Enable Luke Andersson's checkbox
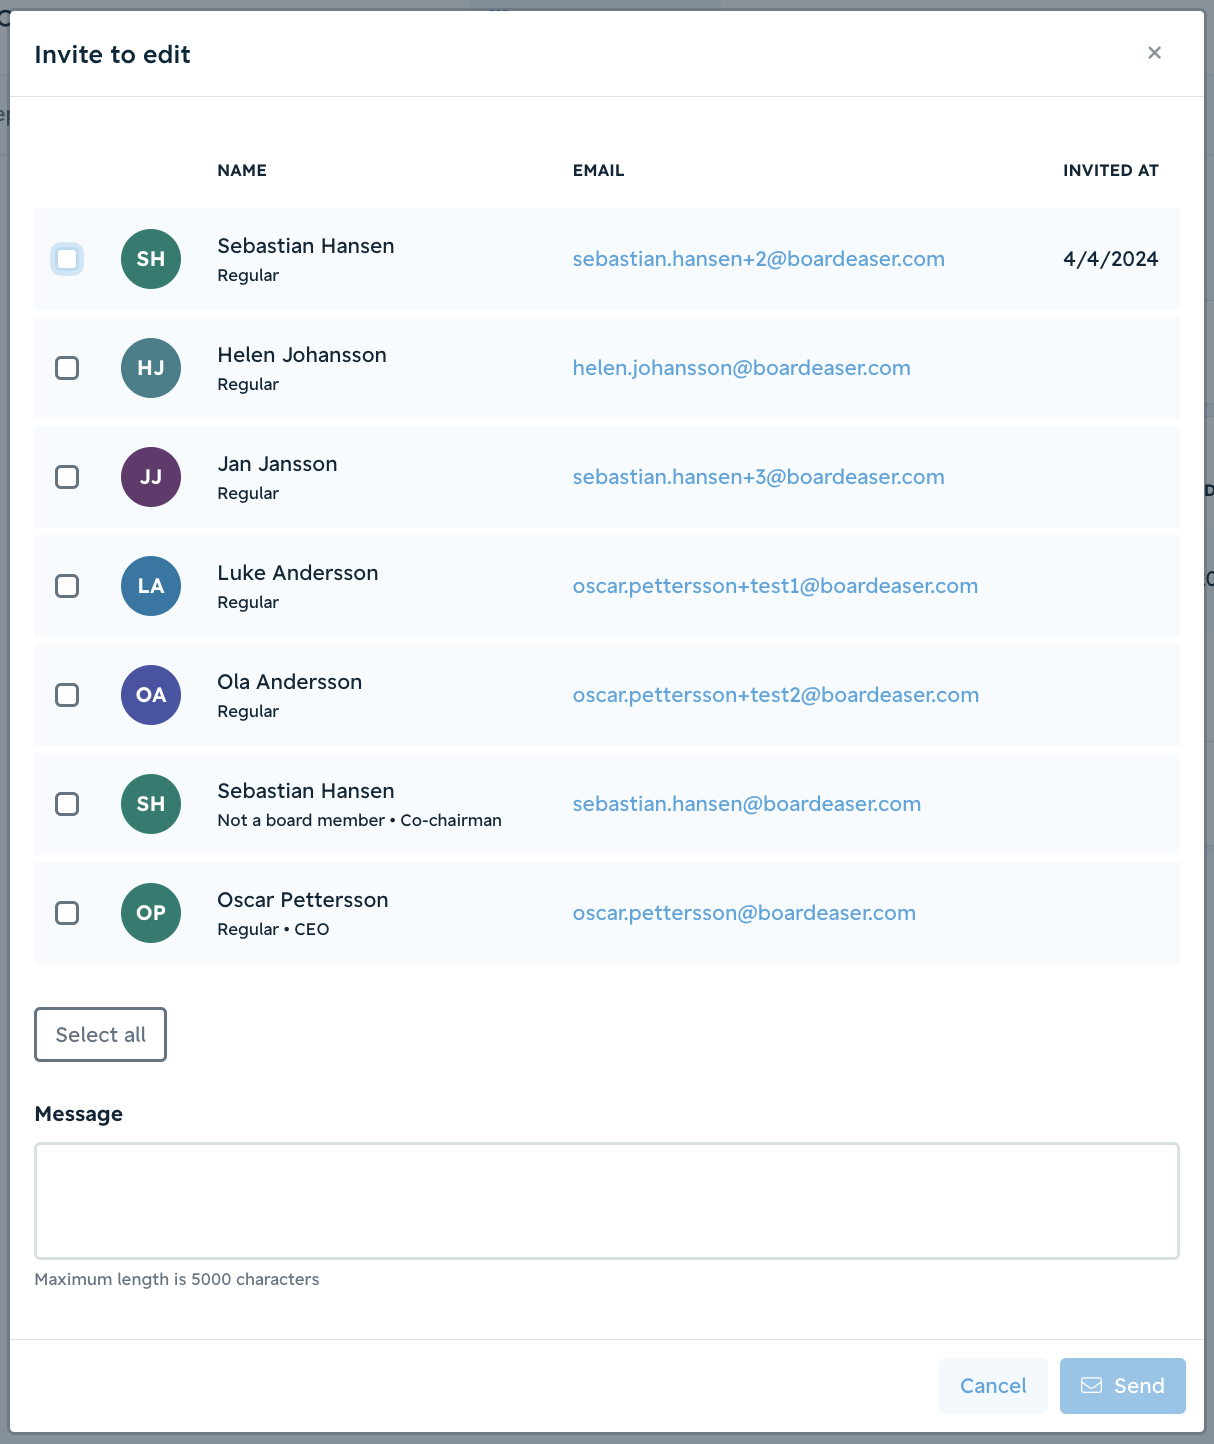Screen dimensions: 1214x1444 coord(67,586)
